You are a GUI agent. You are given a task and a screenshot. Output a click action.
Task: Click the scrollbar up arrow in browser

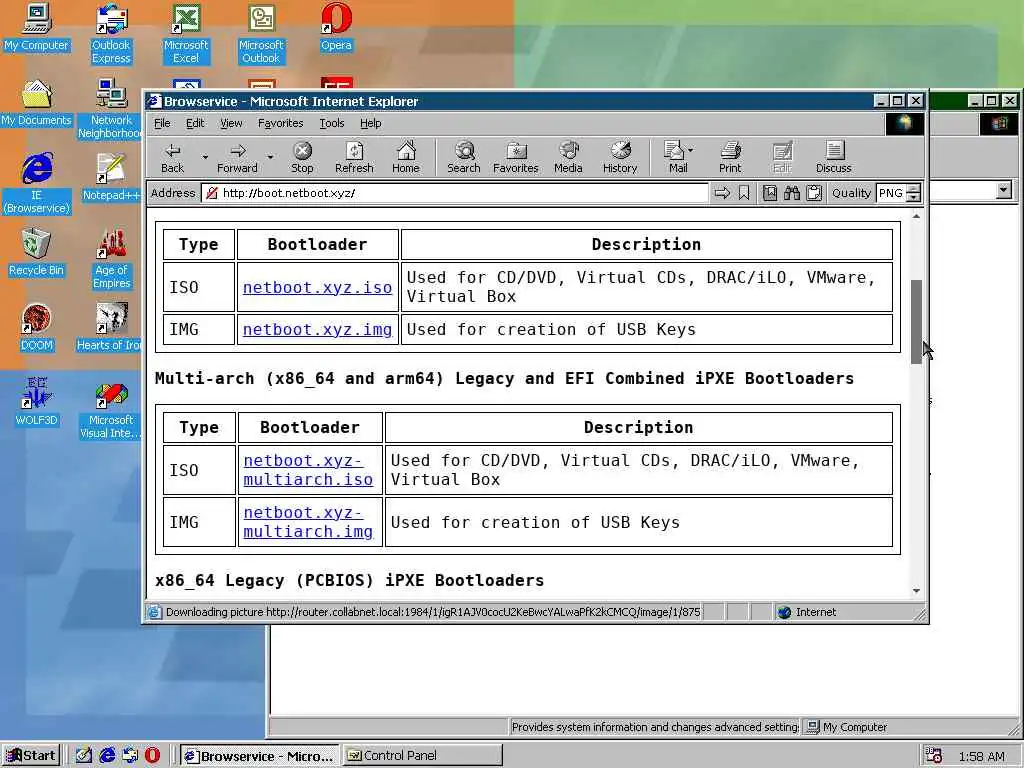coord(916,216)
